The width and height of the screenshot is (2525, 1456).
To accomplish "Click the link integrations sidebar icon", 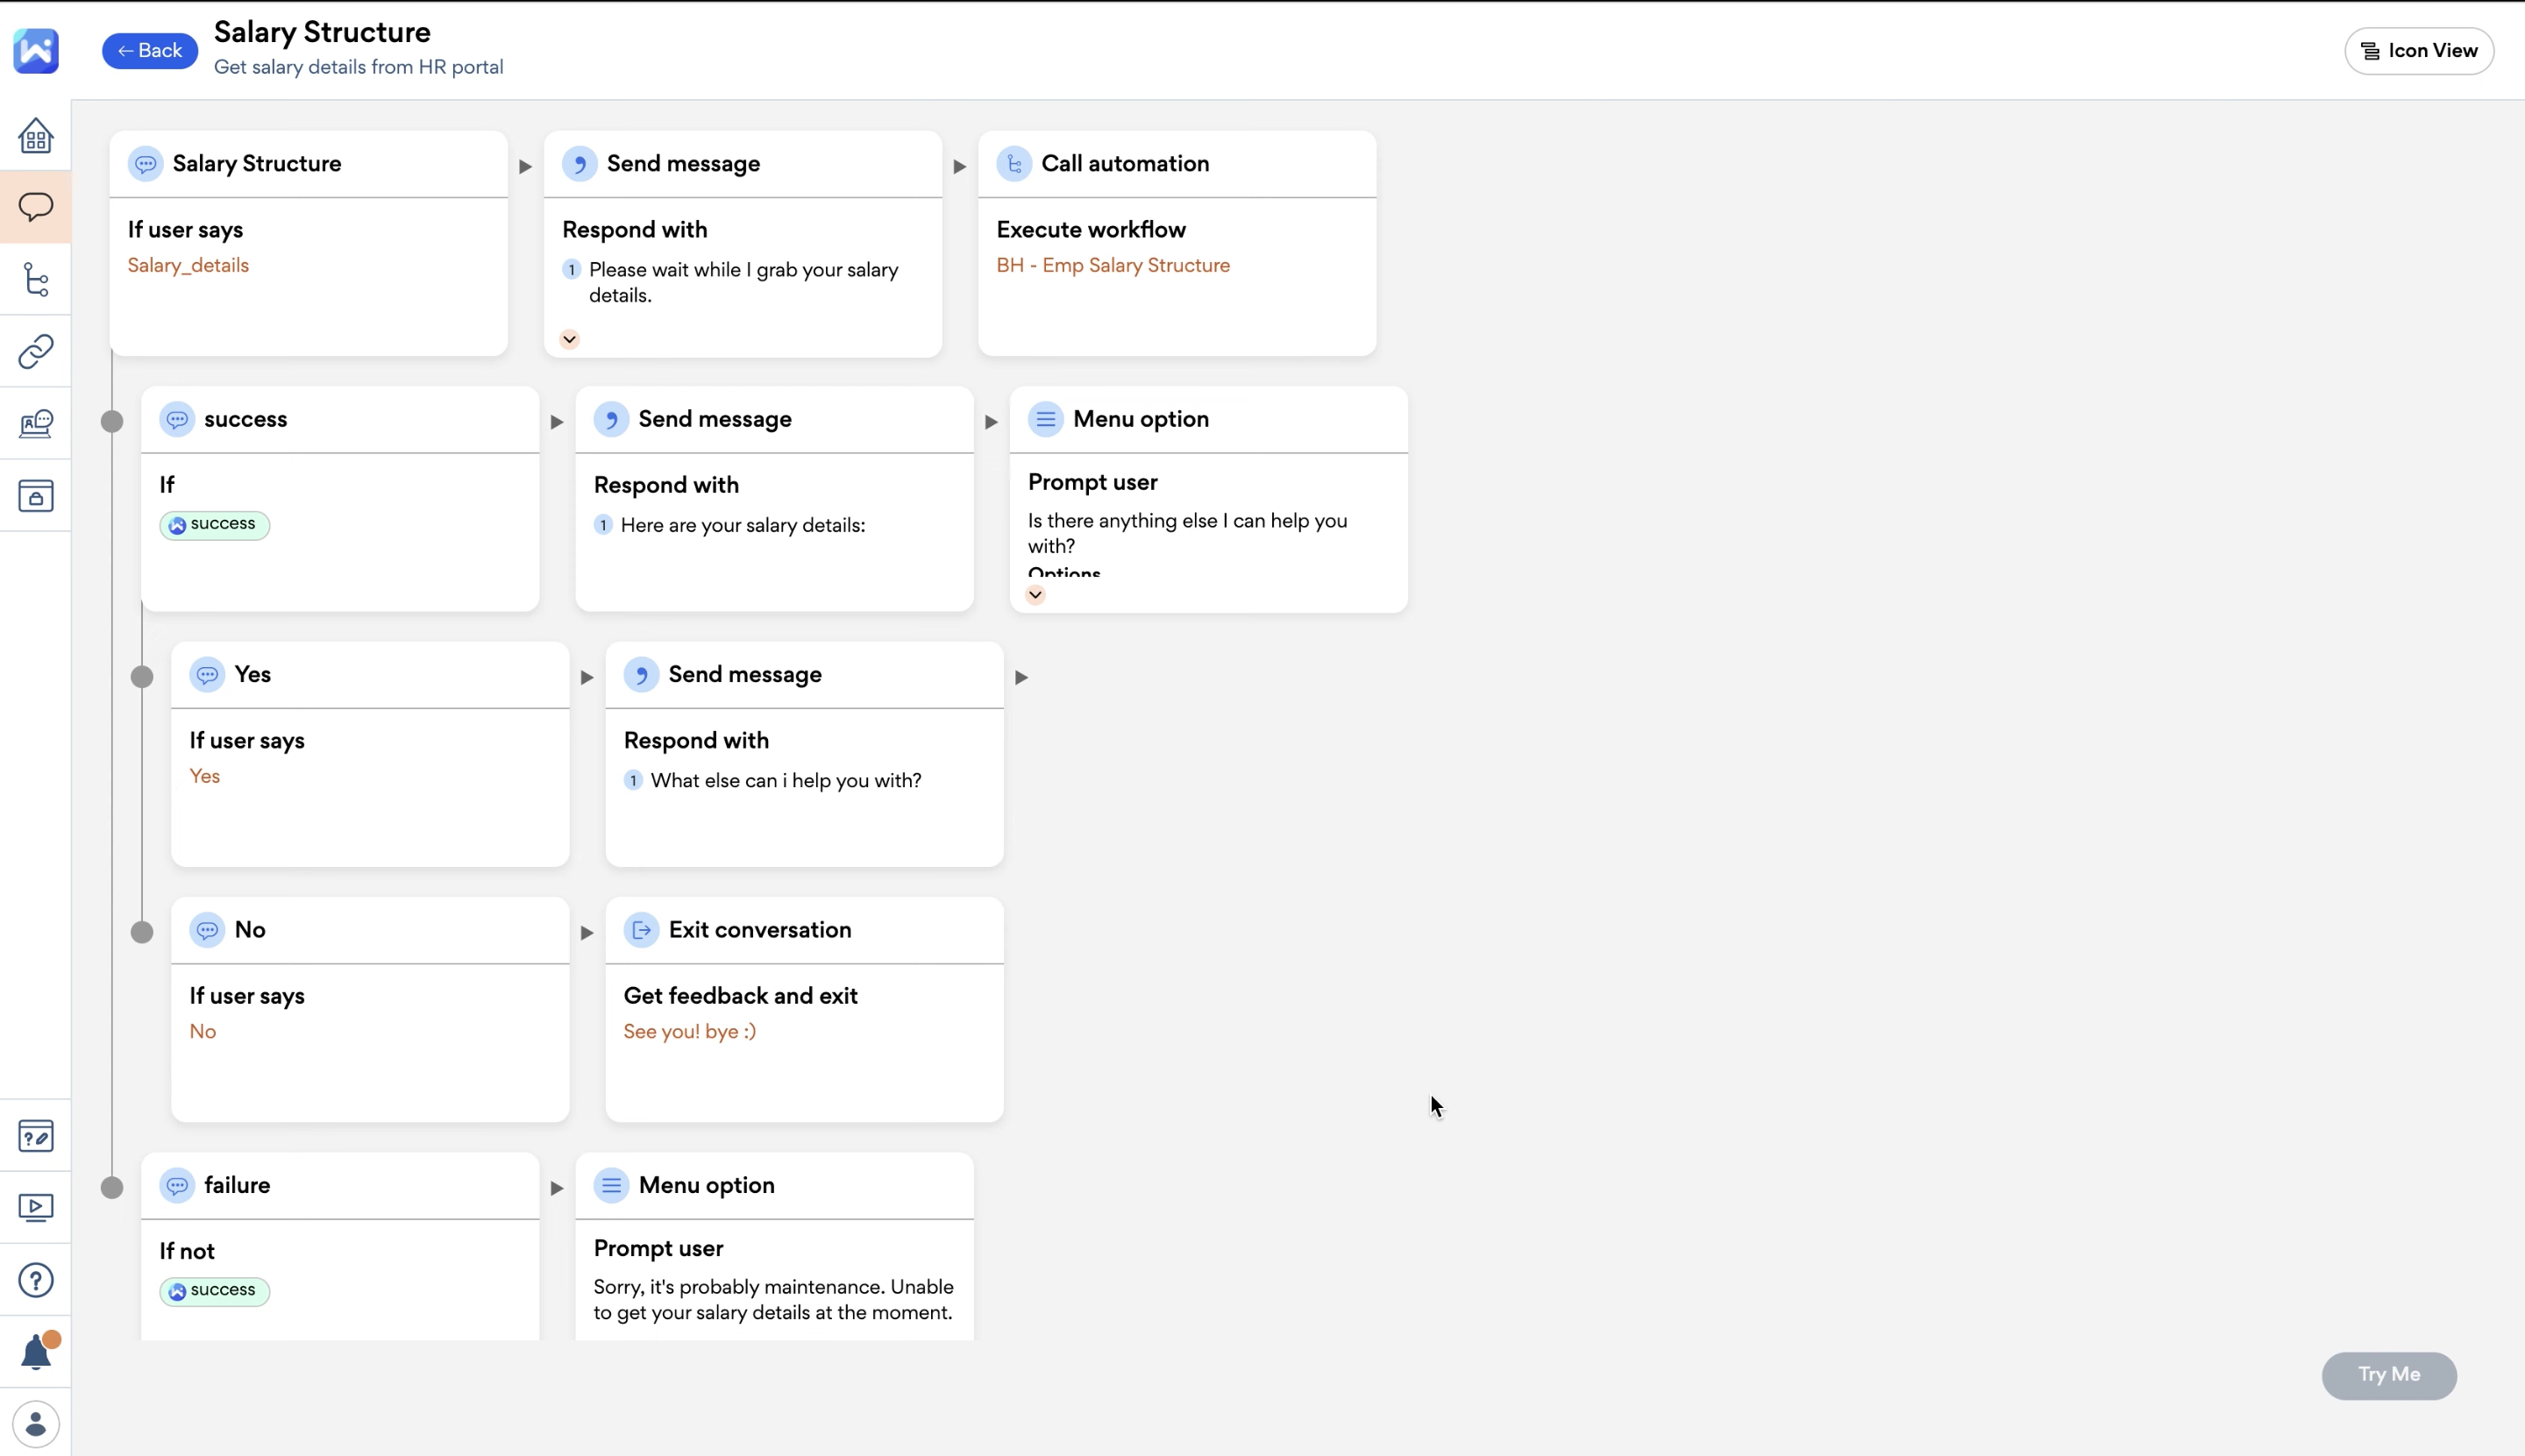I will point(36,351).
